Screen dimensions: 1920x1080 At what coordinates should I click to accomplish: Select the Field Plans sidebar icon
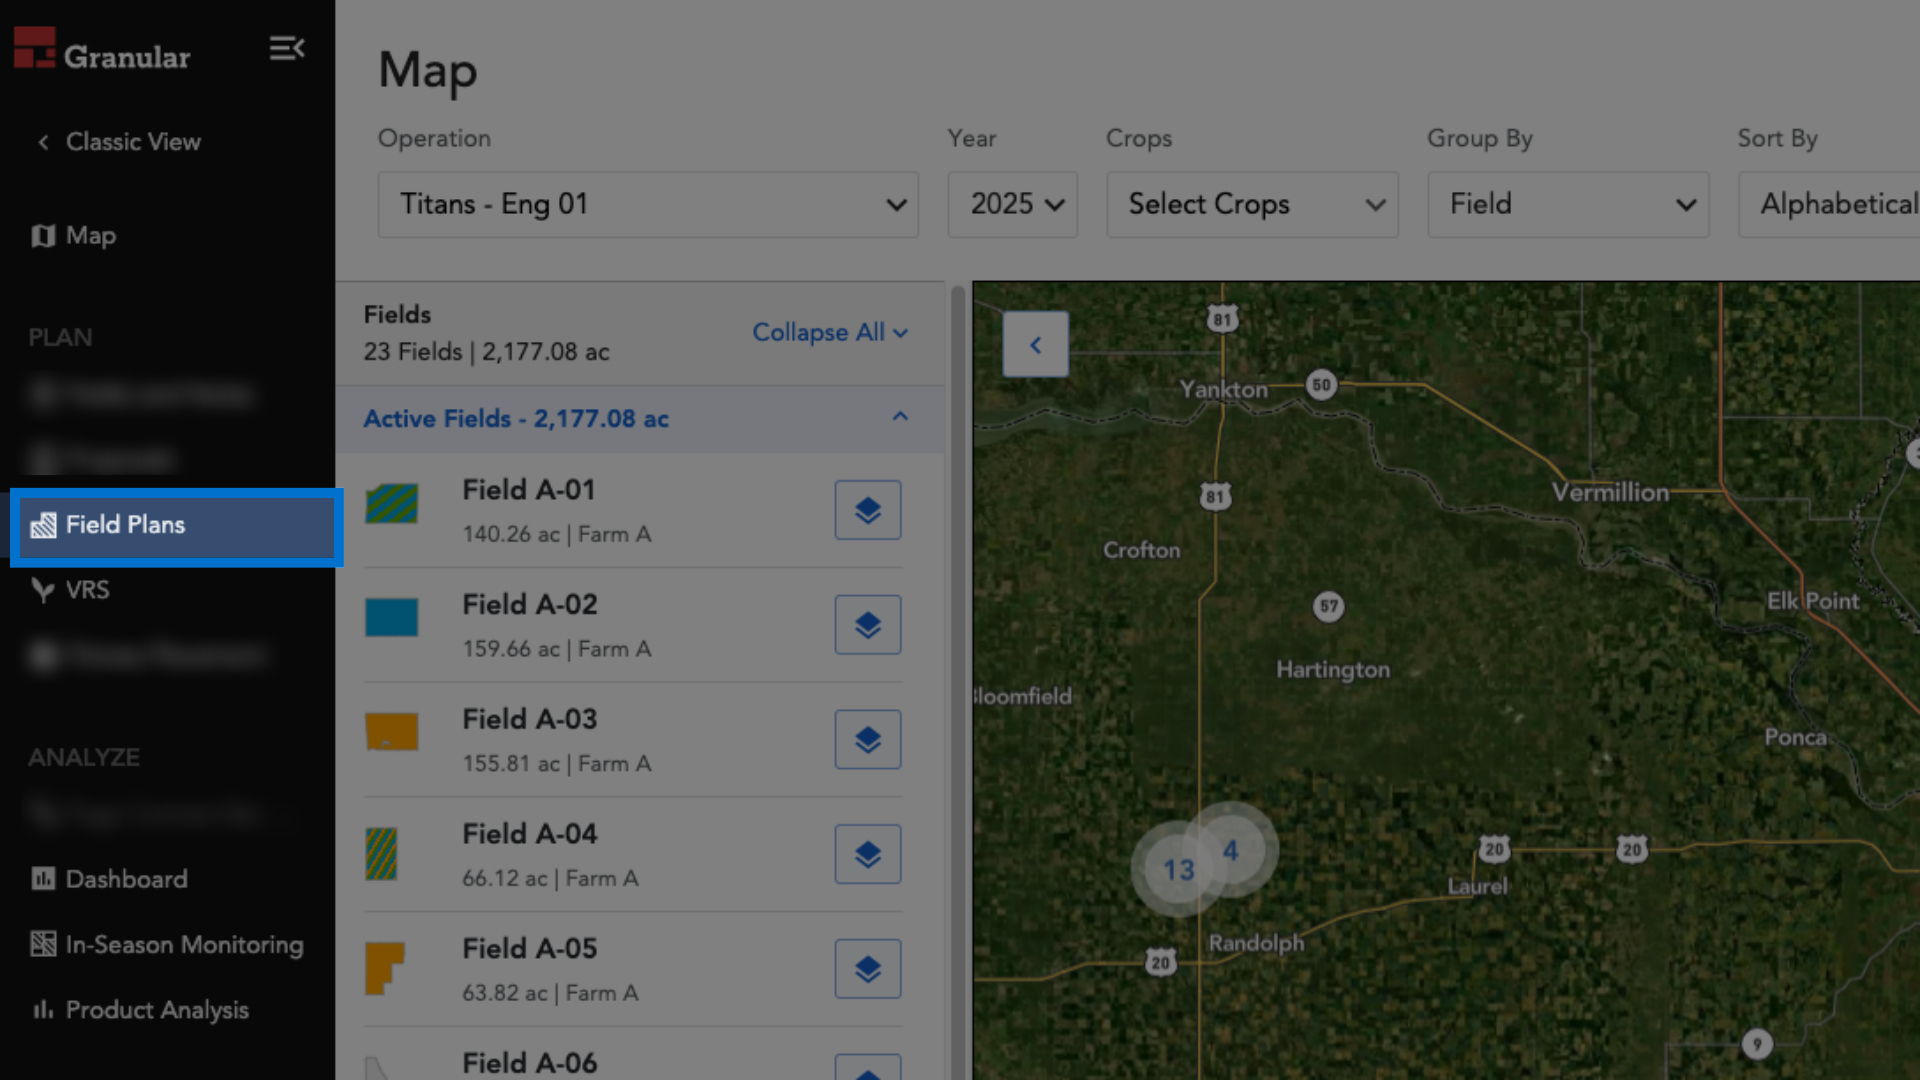(x=44, y=524)
